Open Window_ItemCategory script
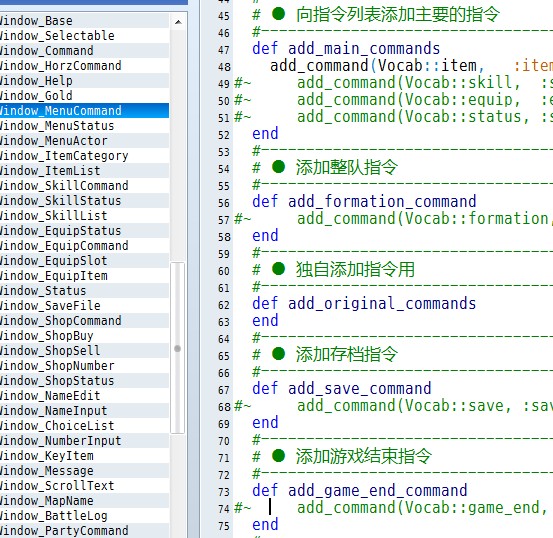The image size is (553, 538). coord(84,156)
